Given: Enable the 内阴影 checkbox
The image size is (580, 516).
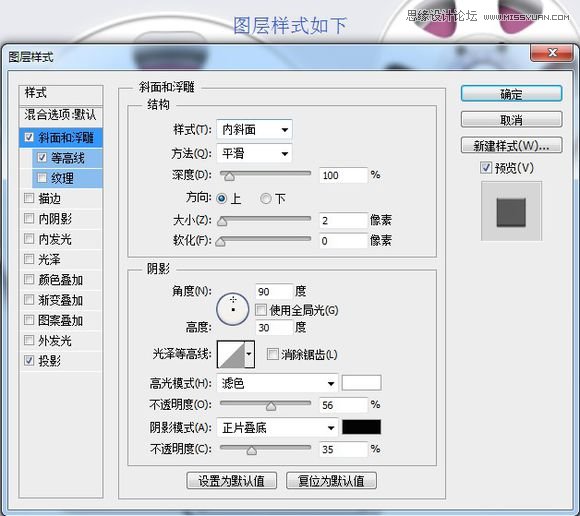Looking at the screenshot, I should (29, 219).
